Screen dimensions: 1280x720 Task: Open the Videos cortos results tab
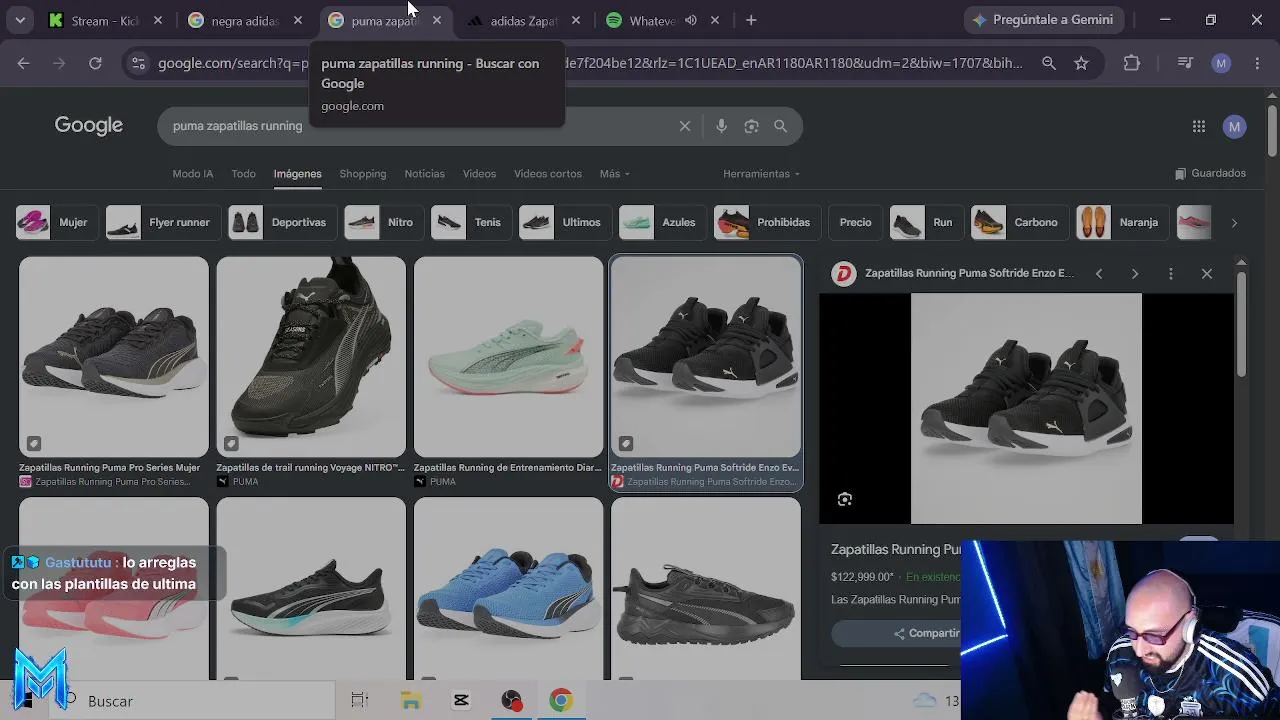548,174
